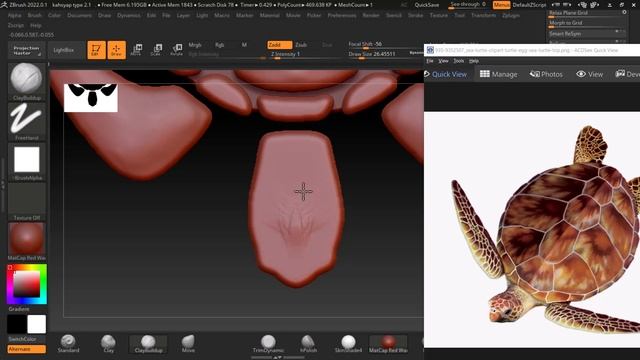
Task: Open ACDSee Tools menu
Action: click(458, 61)
